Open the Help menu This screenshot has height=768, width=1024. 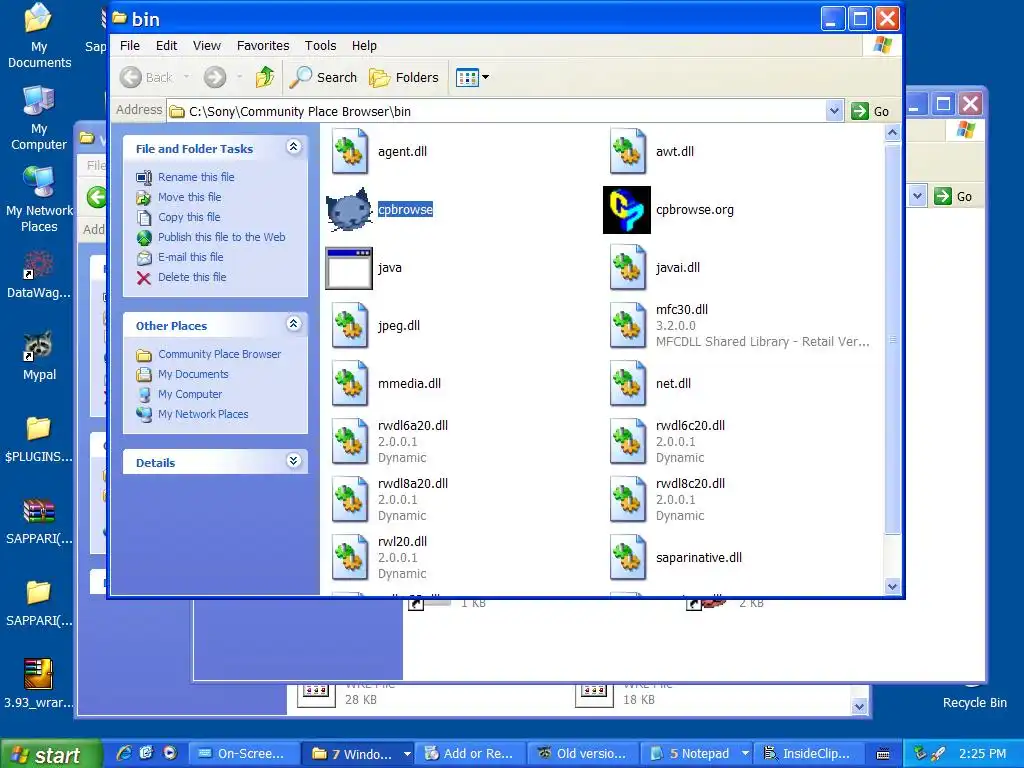coord(364,46)
